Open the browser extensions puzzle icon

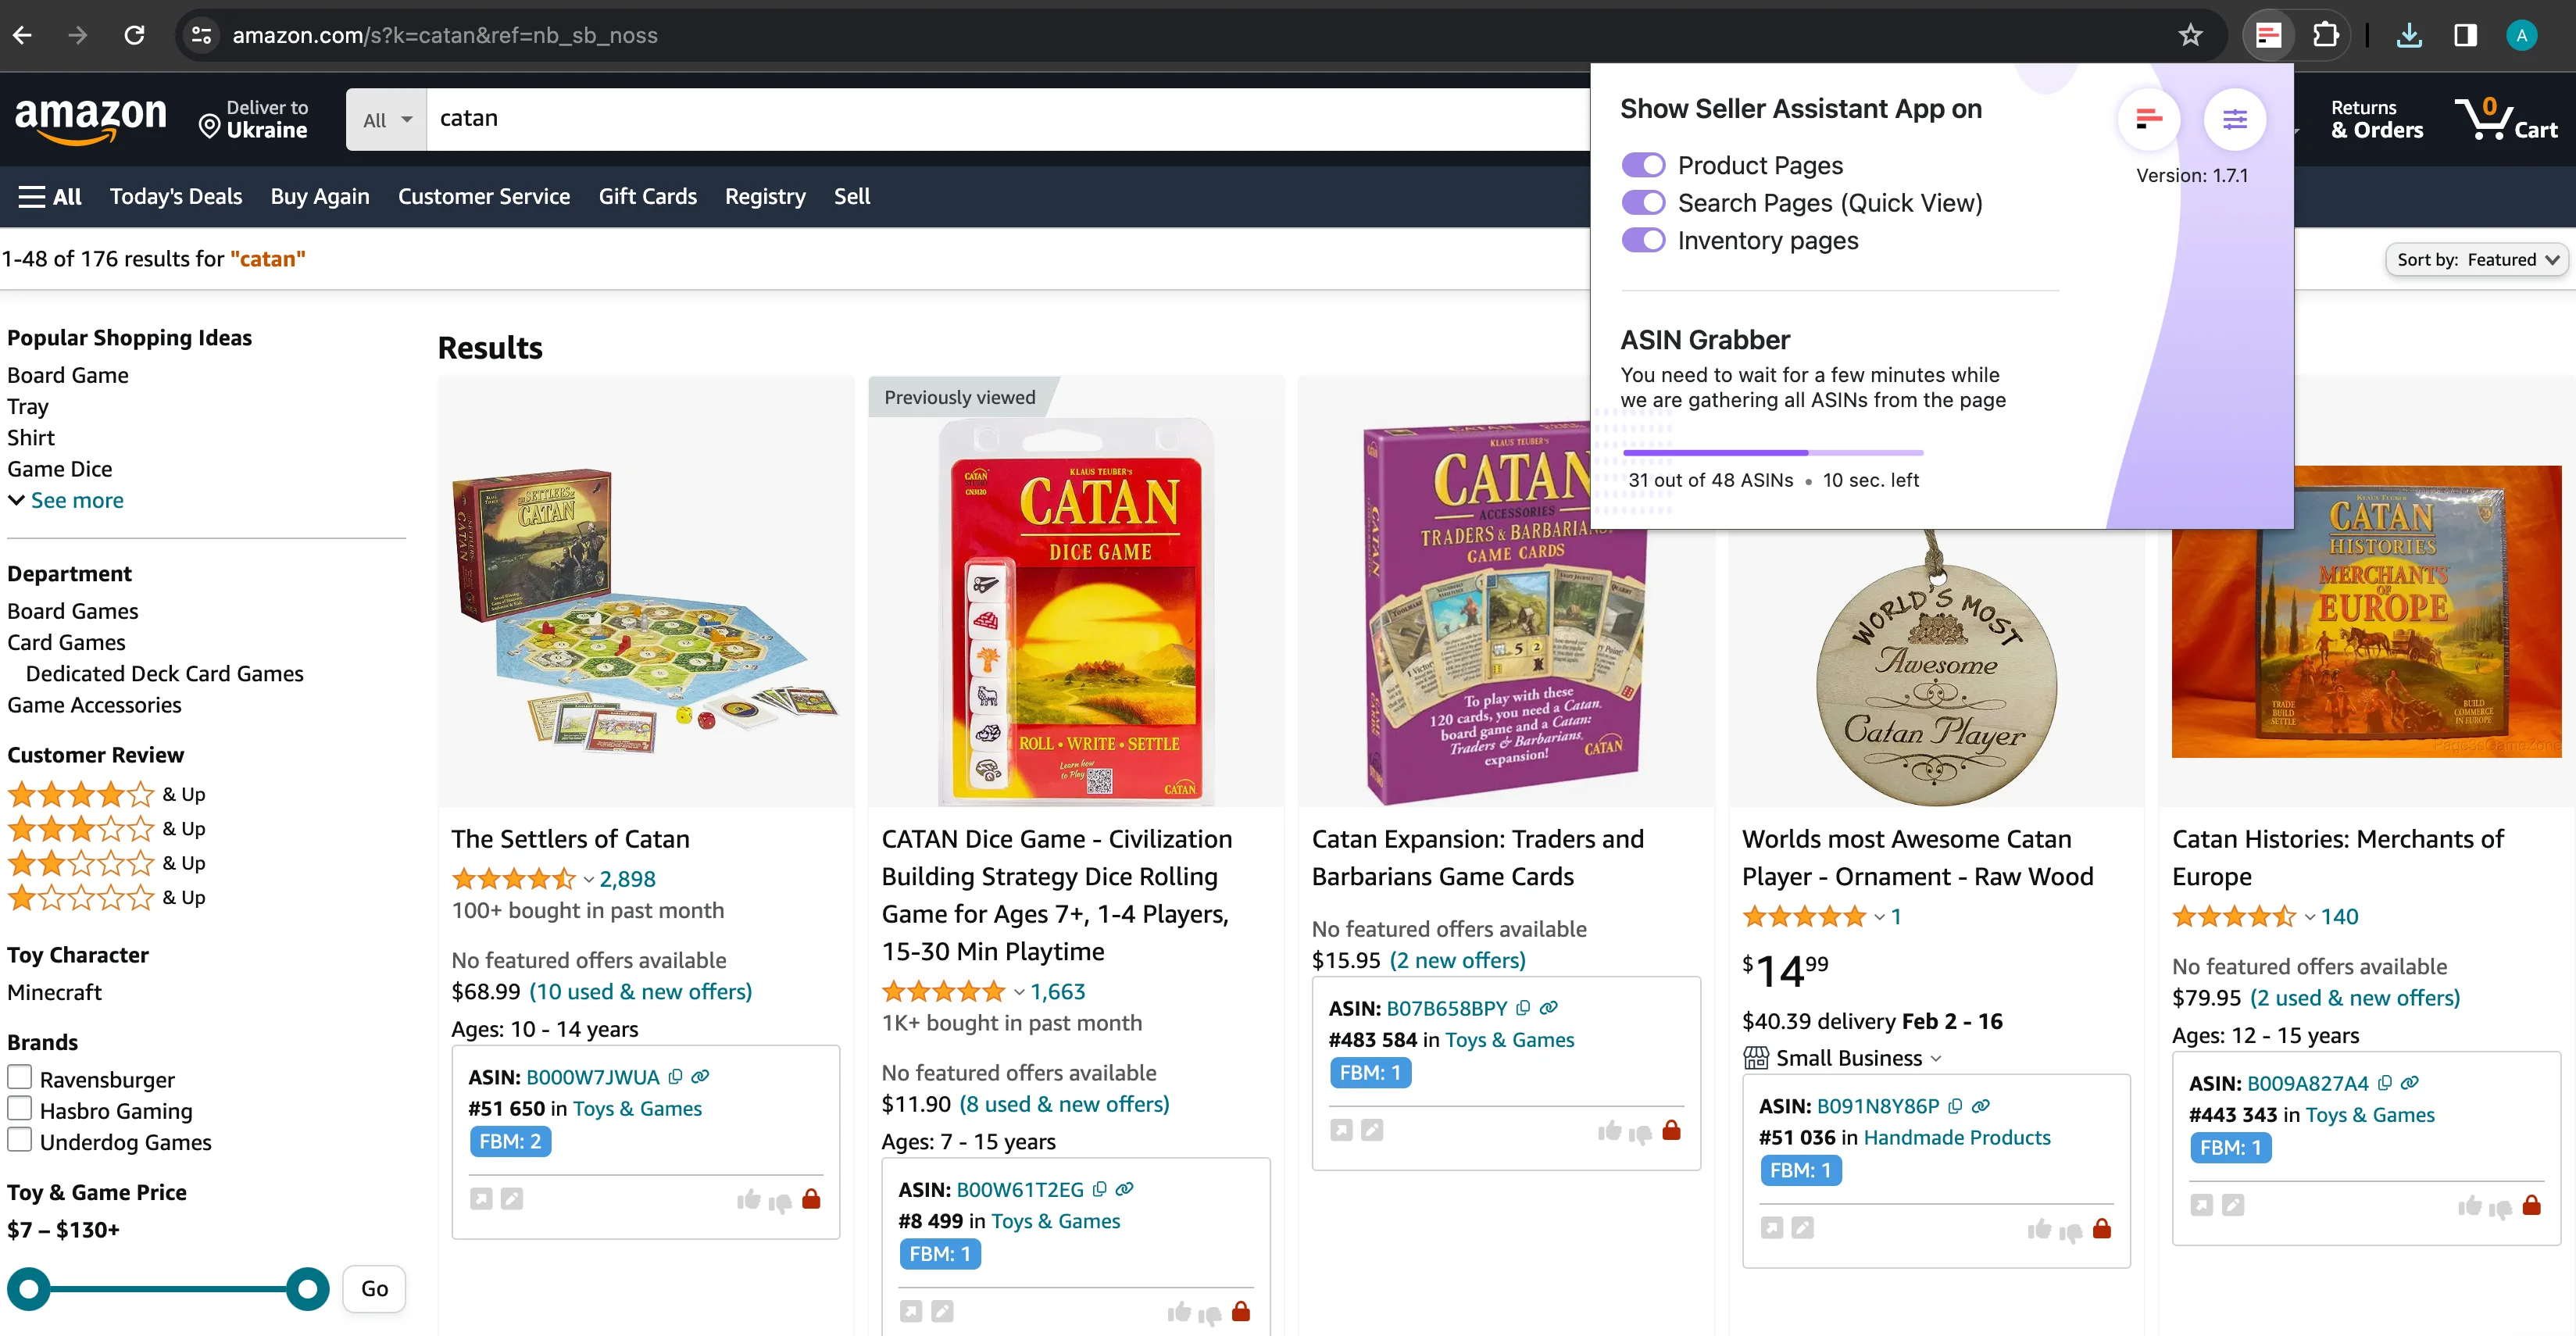[x=2325, y=36]
